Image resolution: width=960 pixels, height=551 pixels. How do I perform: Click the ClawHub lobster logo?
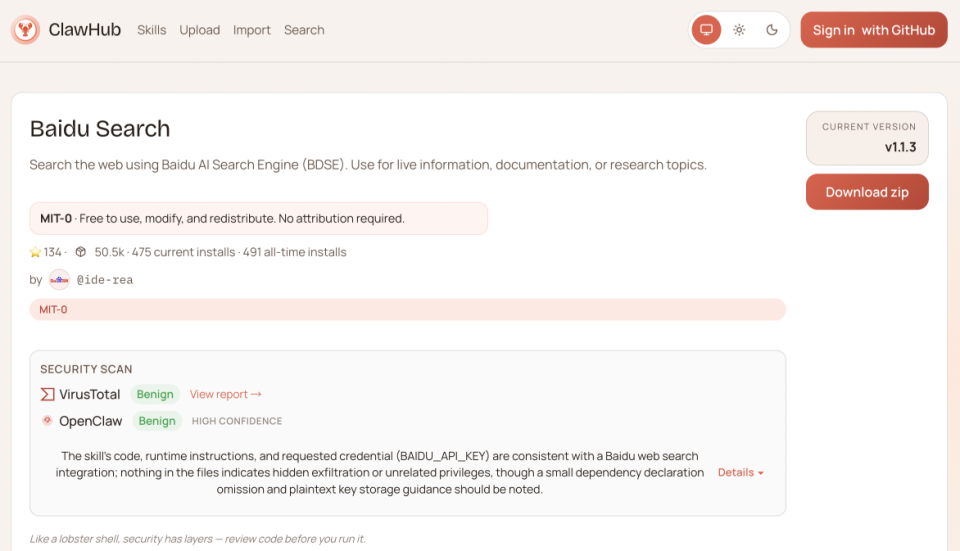click(26, 29)
